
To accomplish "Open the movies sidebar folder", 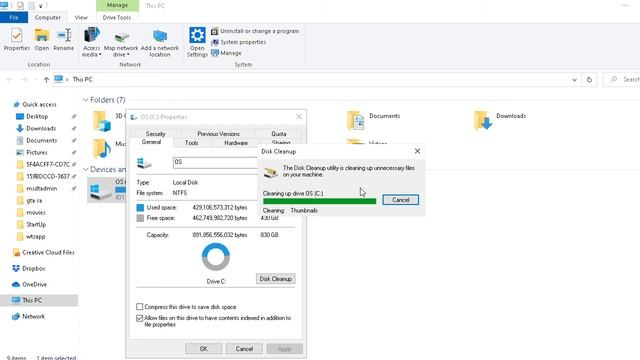I will click(x=36, y=213).
